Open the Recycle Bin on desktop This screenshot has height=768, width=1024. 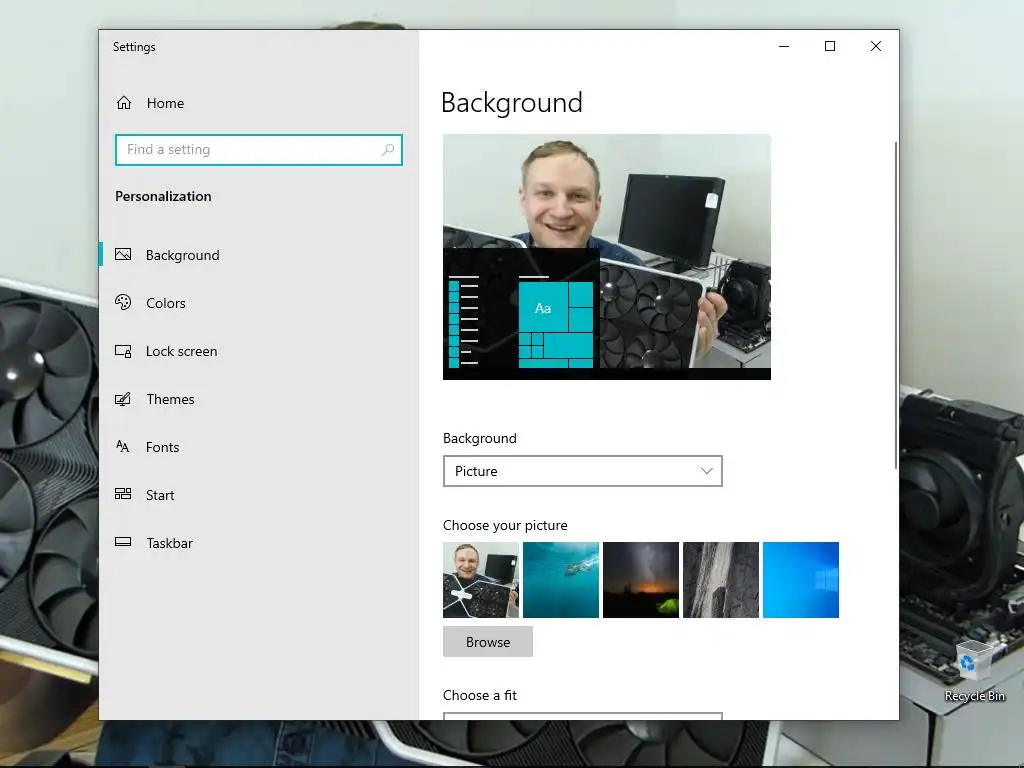click(974, 671)
